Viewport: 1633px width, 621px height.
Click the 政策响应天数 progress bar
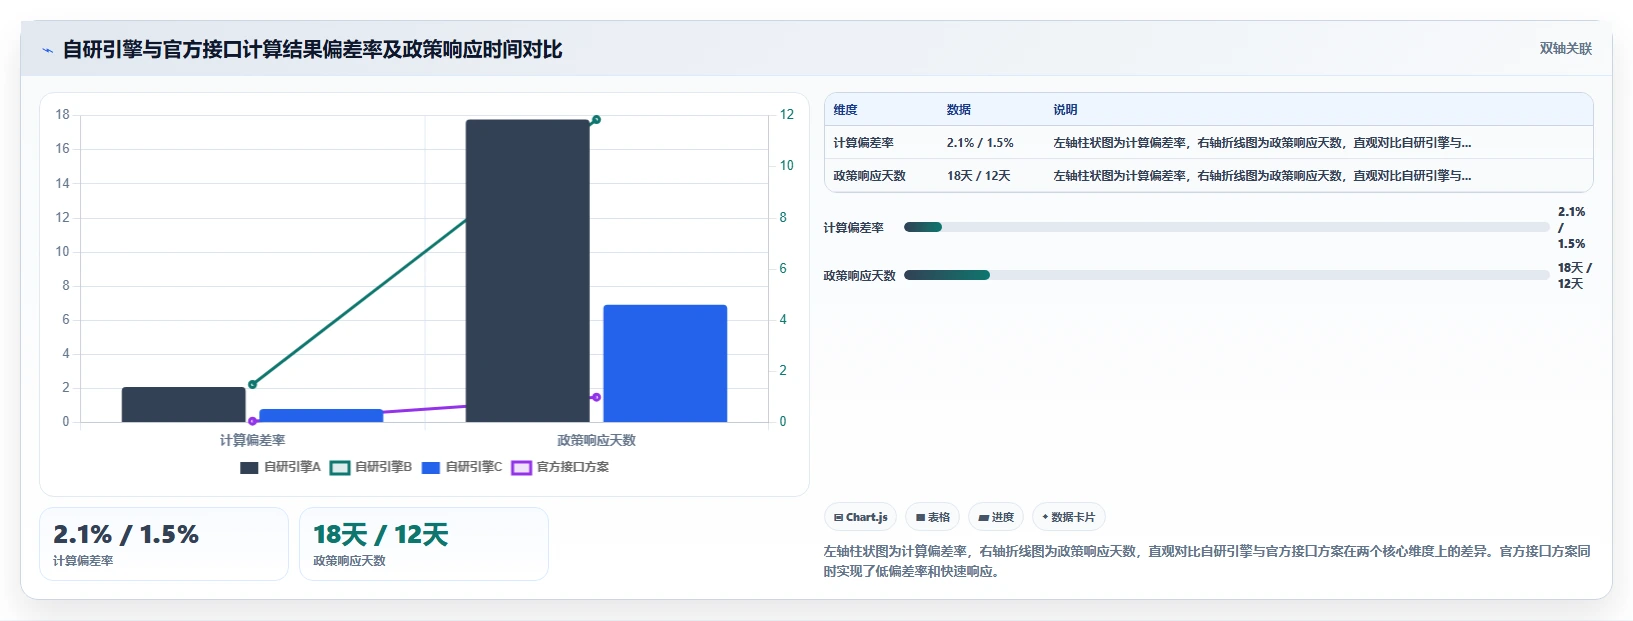pyautogui.click(x=1226, y=275)
